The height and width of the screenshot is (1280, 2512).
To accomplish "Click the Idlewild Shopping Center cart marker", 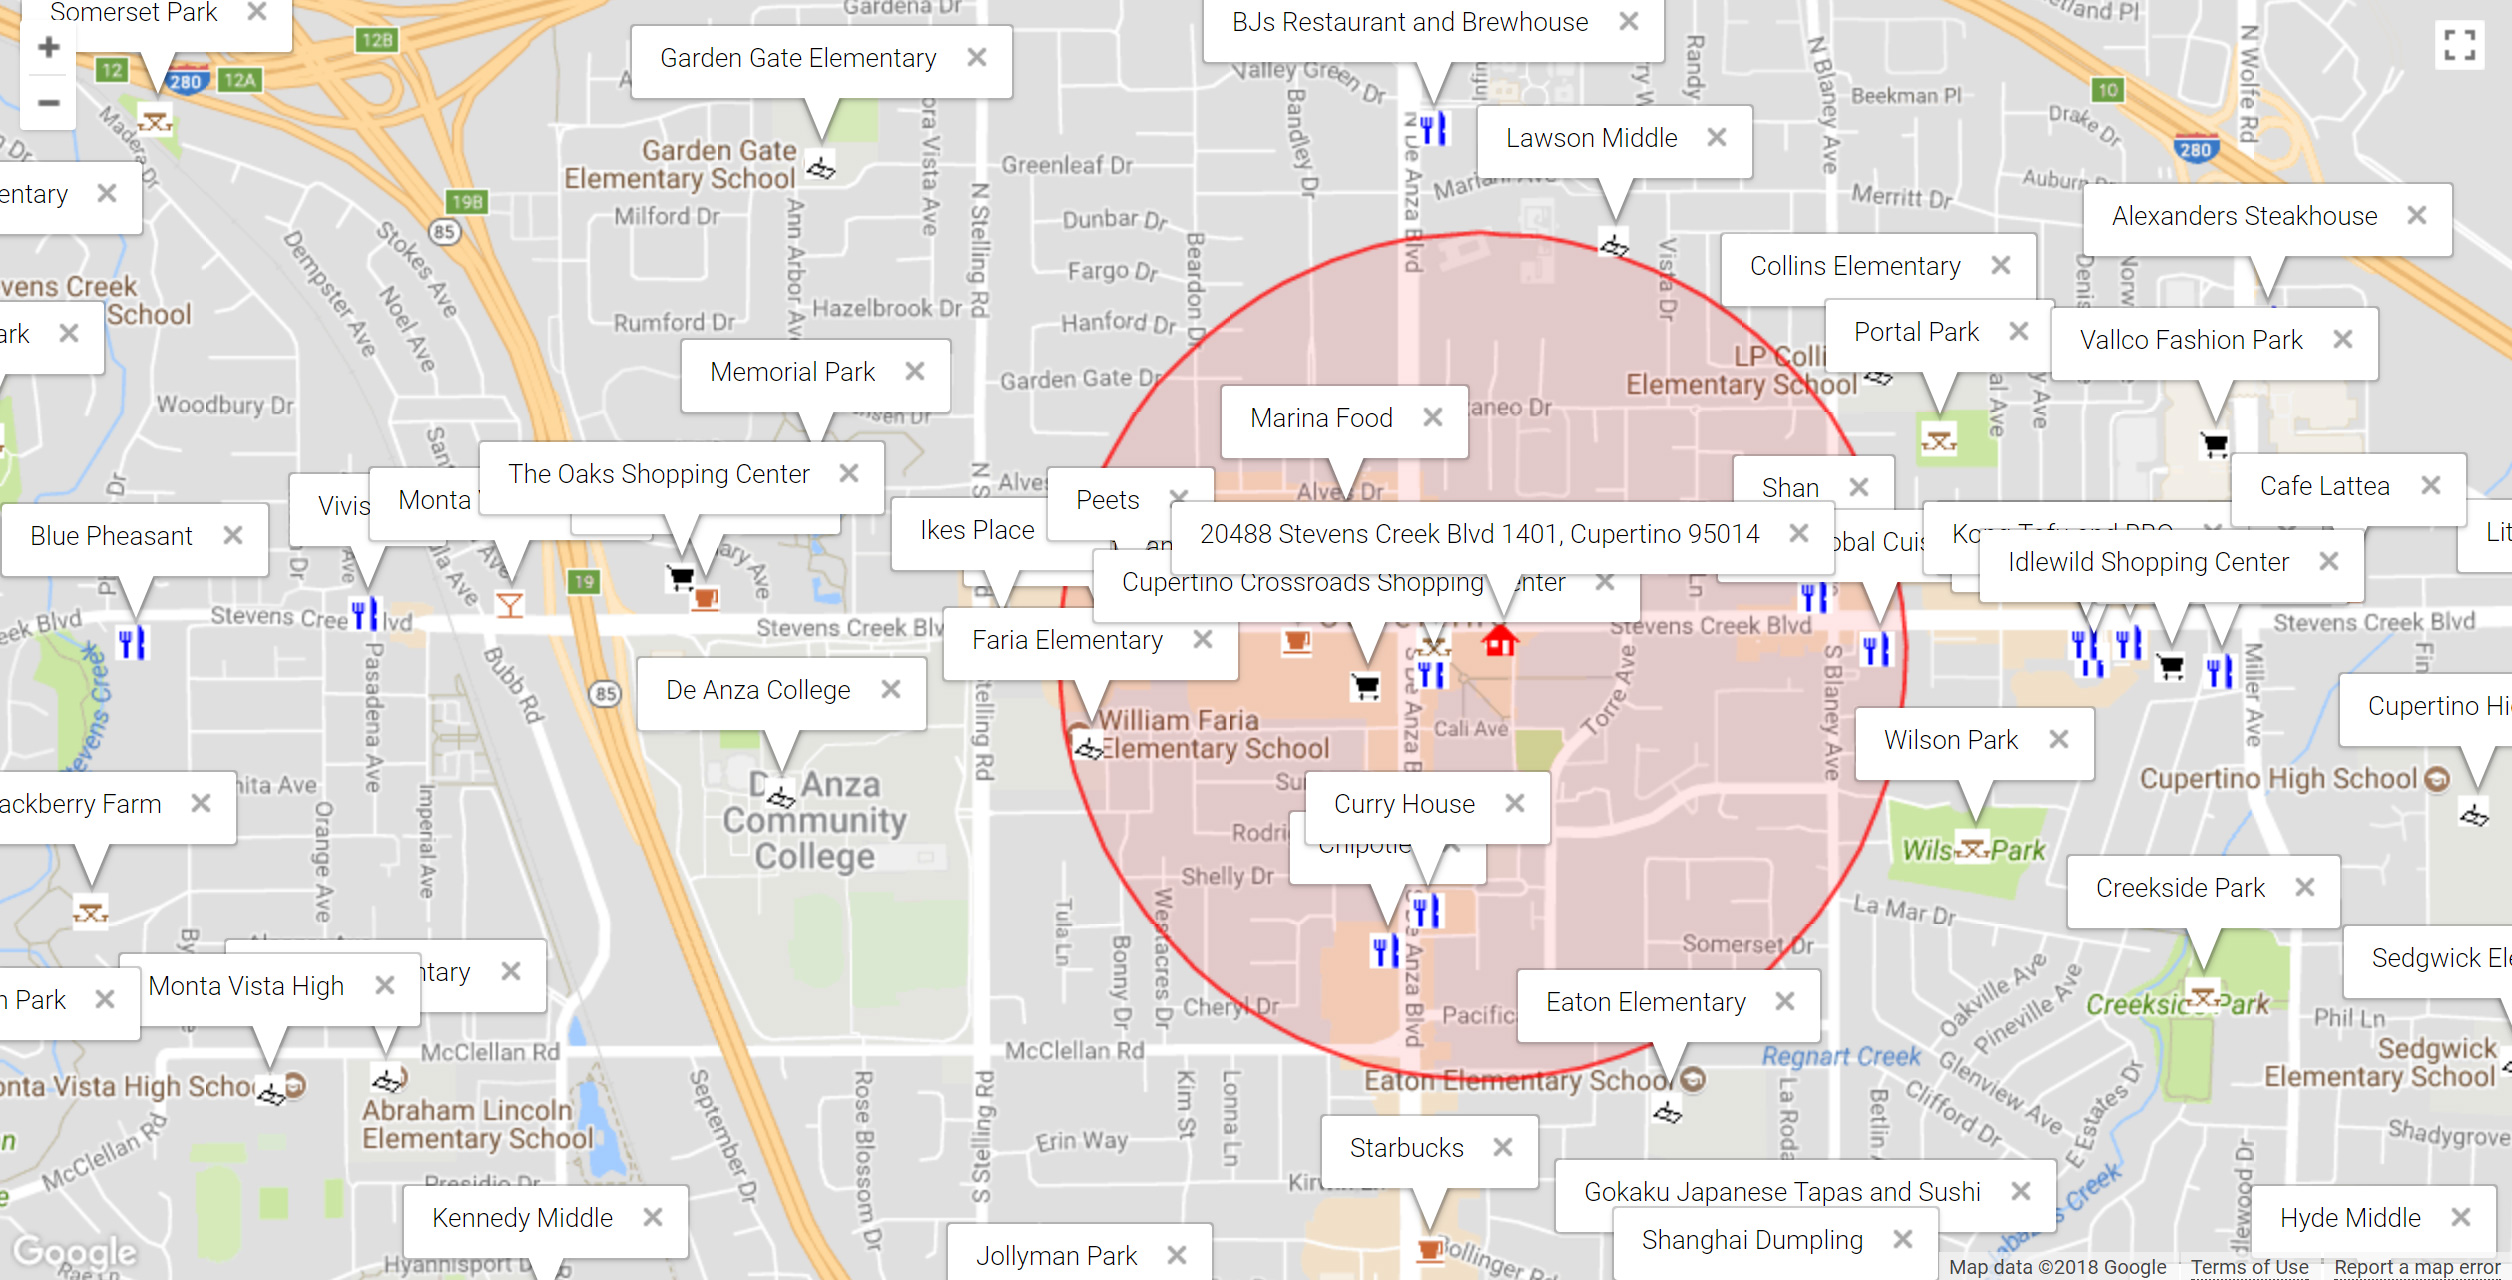I will [2171, 666].
